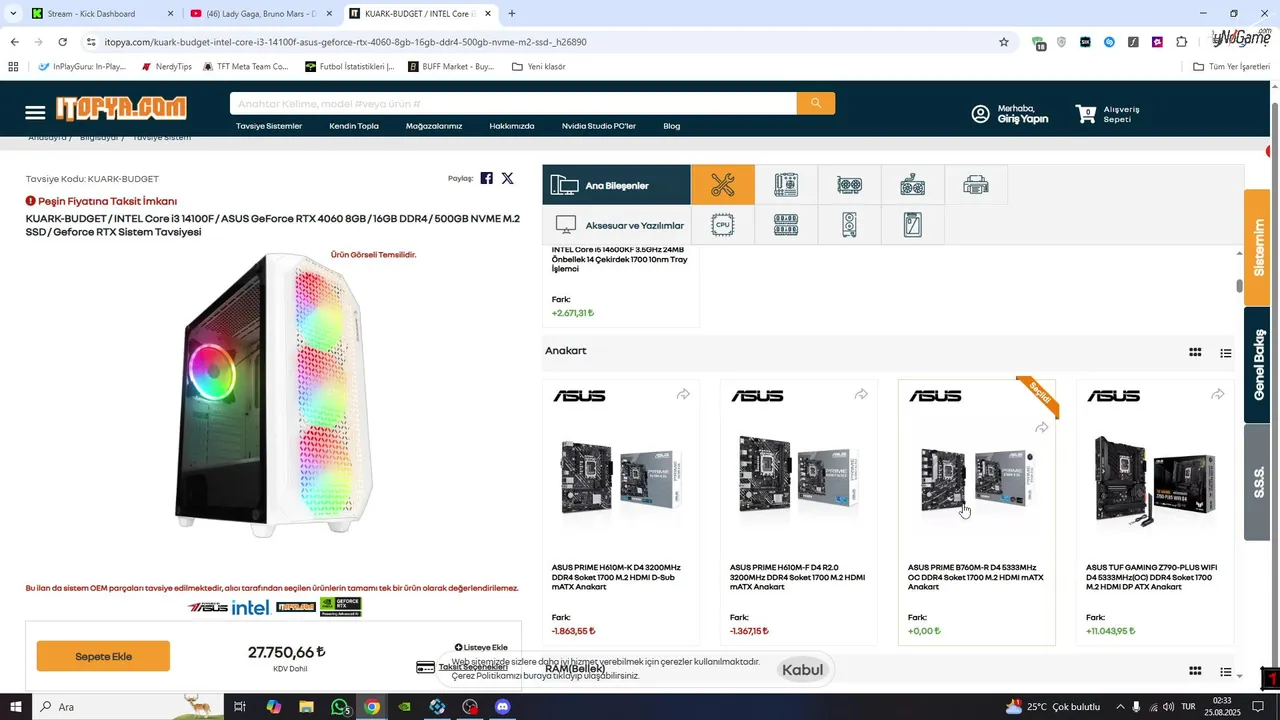Switch RAM section to grid view

(x=1195, y=671)
